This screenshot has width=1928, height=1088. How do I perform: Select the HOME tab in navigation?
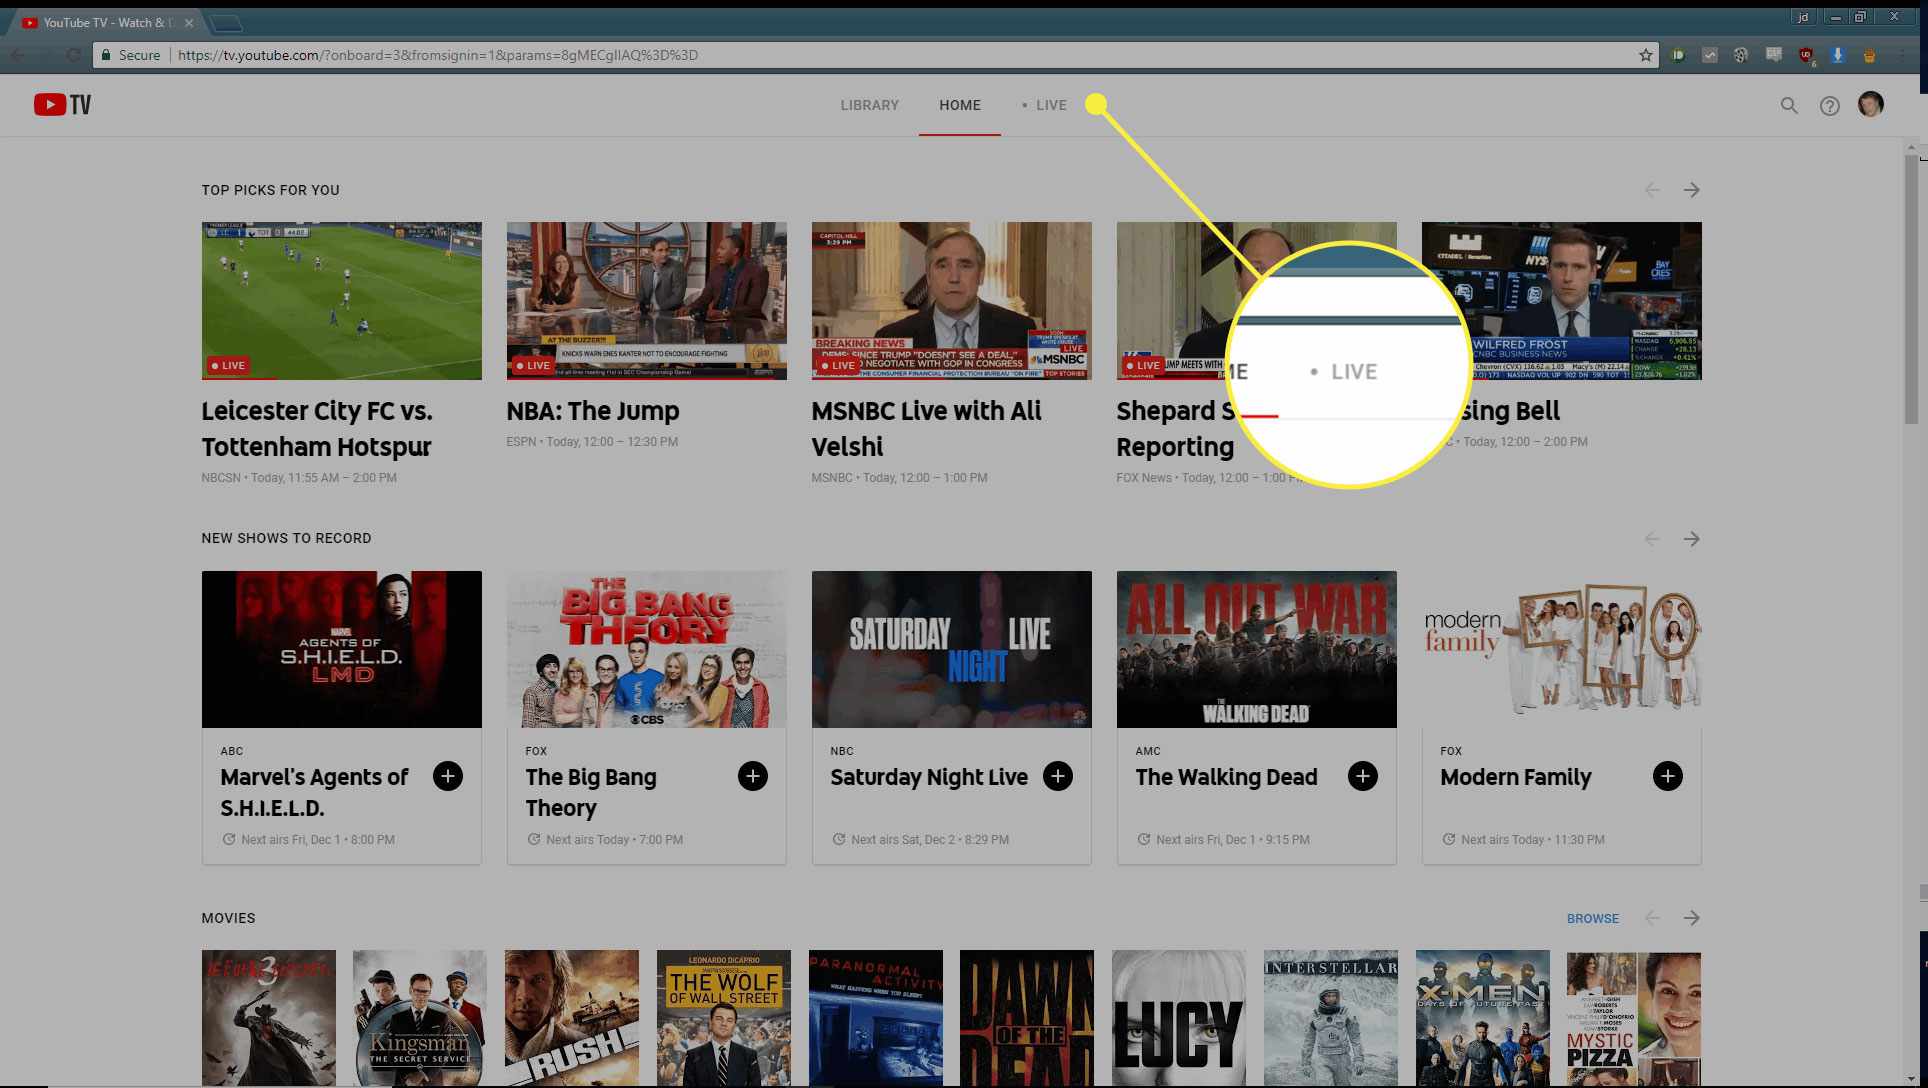click(959, 105)
